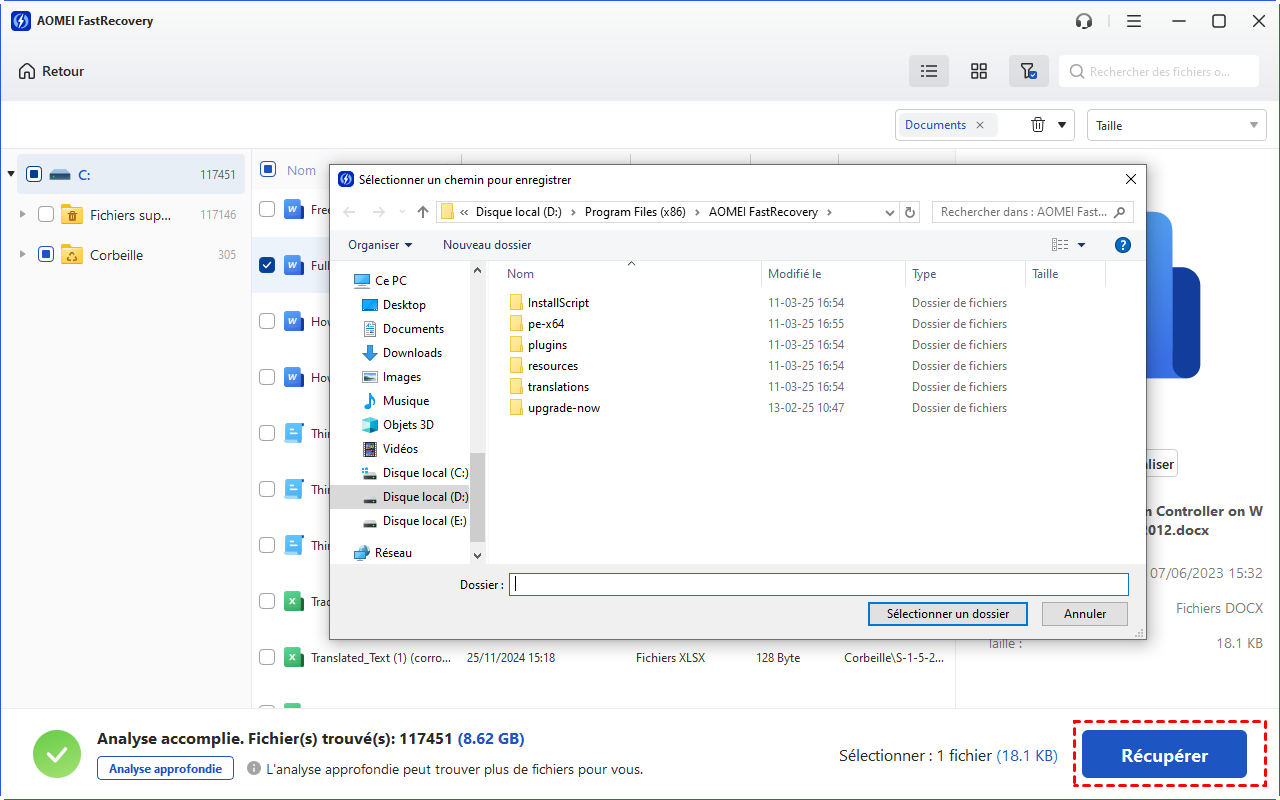Image resolution: width=1280 pixels, height=800 pixels.
Task: Select Objets 3D in navigation pane
Action: (x=408, y=425)
